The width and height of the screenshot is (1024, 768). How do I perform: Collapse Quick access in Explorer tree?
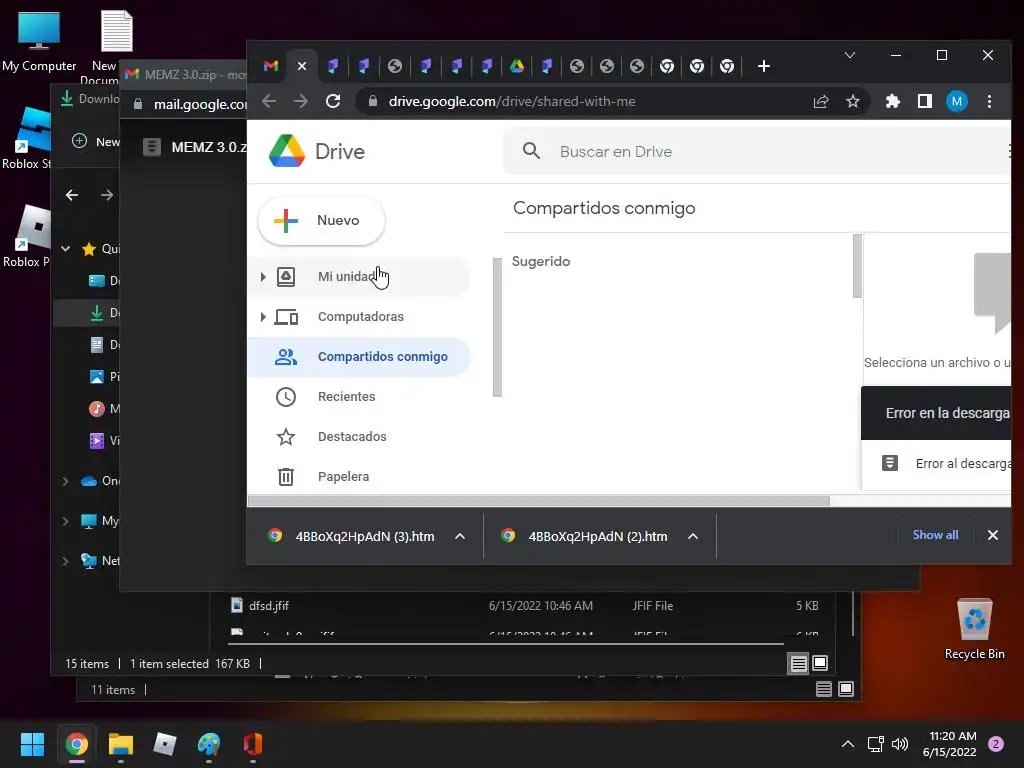pyautogui.click(x=65, y=249)
